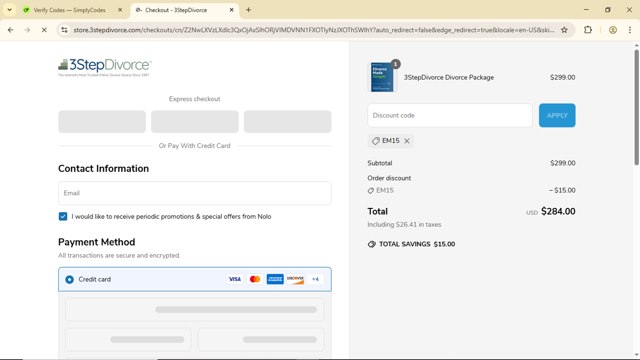Image resolution: width=640 pixels, height=360 pixels.
Task: Click the $284.00 total amount
Action: (x=558, y=211)
